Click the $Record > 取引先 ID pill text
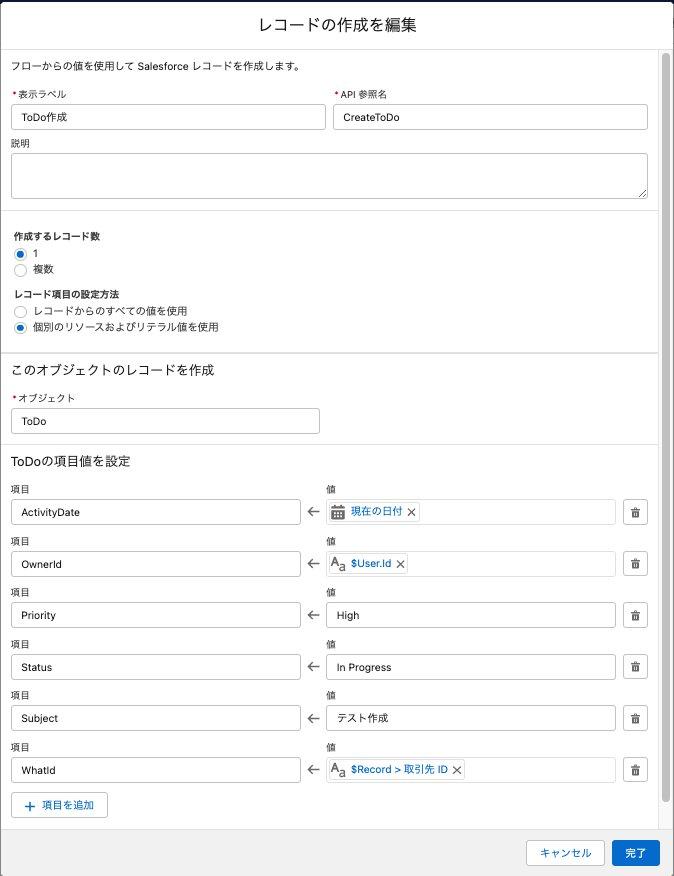The width and height of the screenshot is (674, 876). point(399,770)
